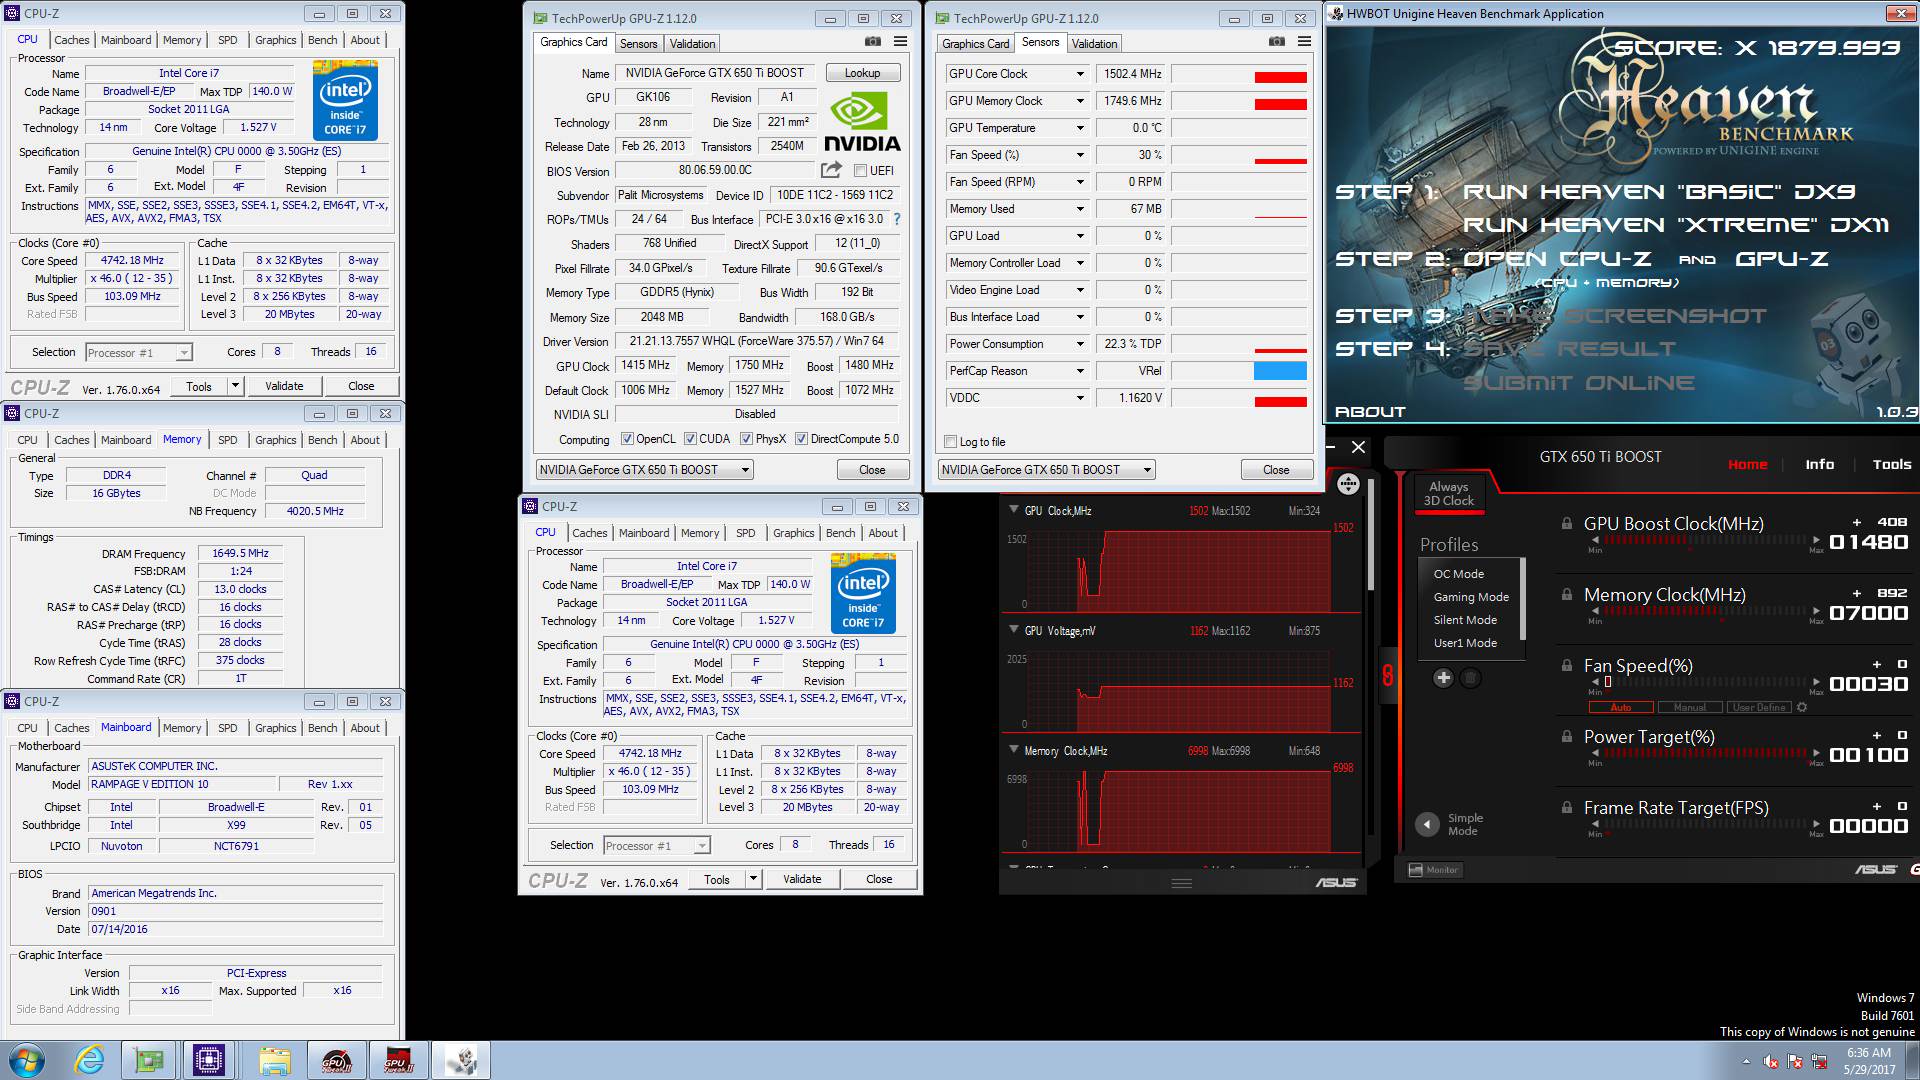Click the lock icon beside Power Target
The image size is (1920, 1080).
click(x=1566, y=737)
